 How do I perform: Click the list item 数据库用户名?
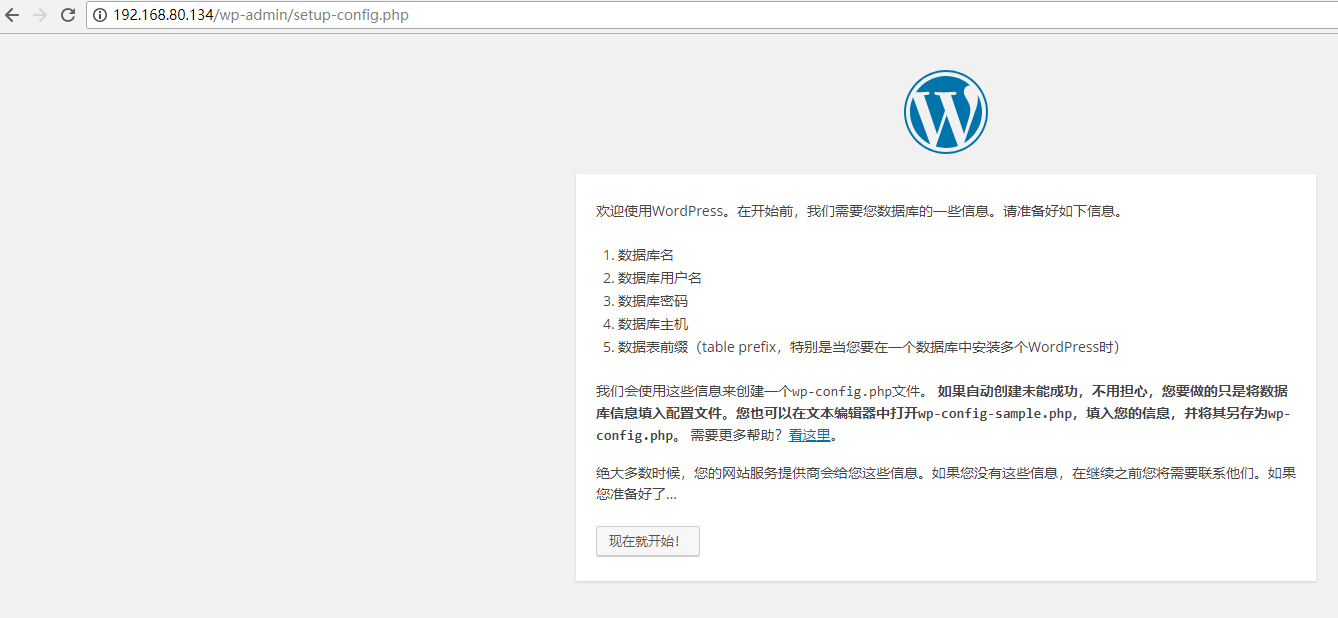click(x=660, y=278)
